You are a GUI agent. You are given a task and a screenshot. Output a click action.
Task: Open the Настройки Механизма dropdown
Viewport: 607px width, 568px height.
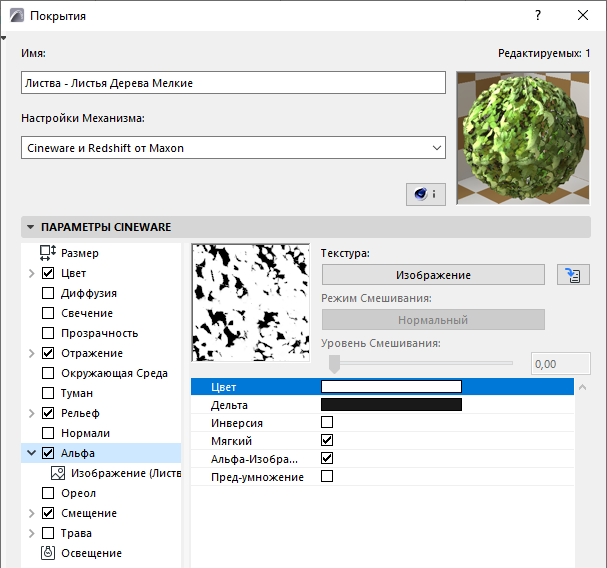[x=233, y=148]
